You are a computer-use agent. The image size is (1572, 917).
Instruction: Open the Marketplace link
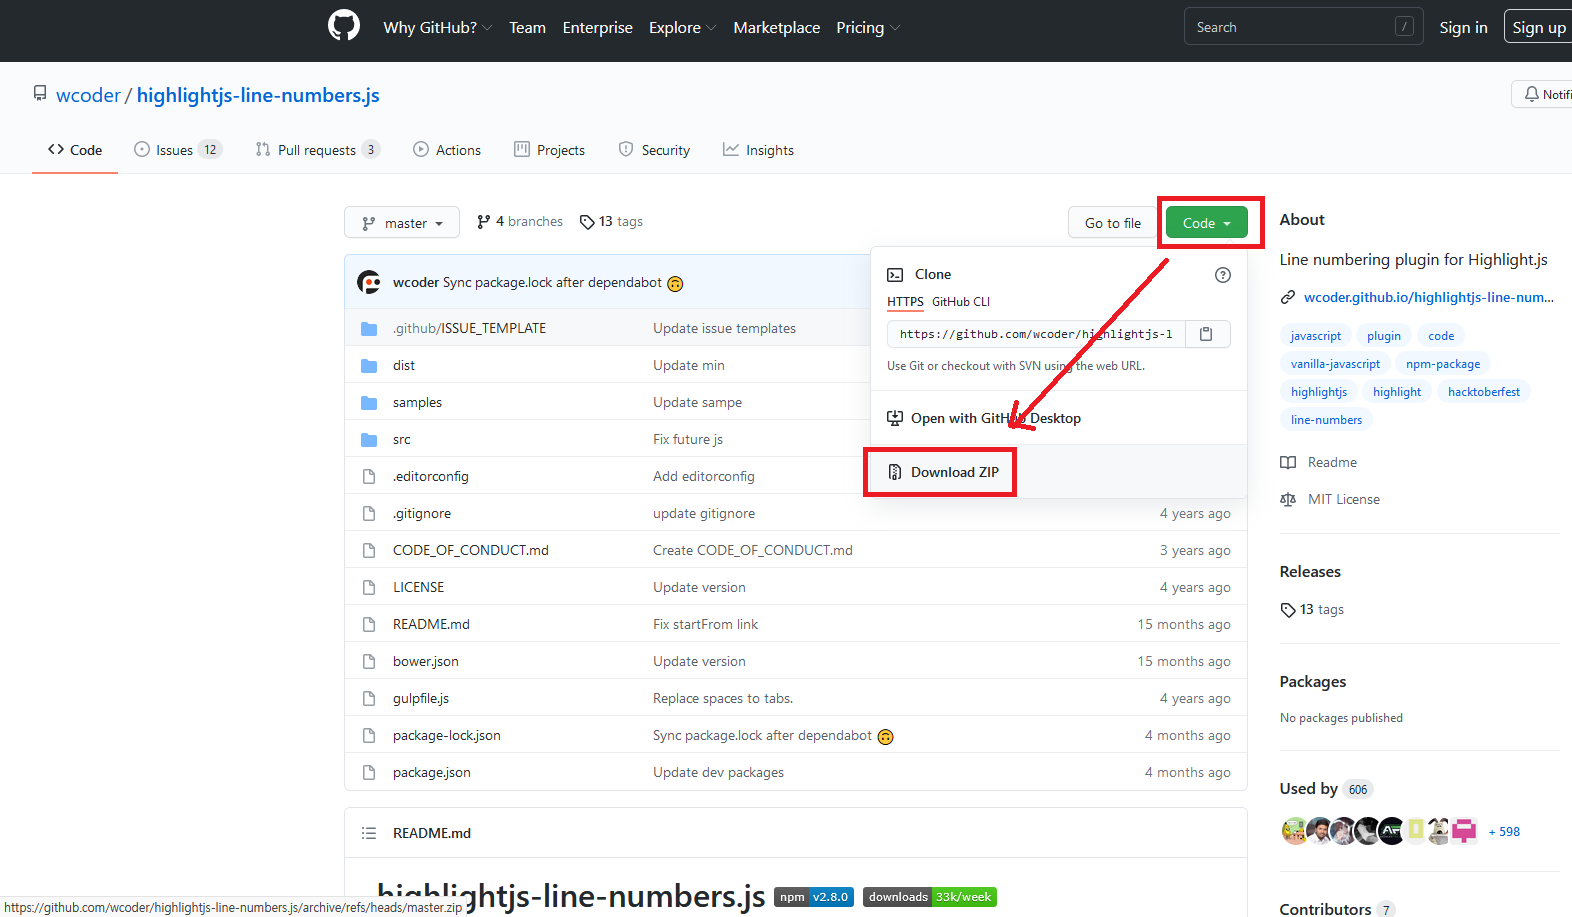click(x=776, y=27)
